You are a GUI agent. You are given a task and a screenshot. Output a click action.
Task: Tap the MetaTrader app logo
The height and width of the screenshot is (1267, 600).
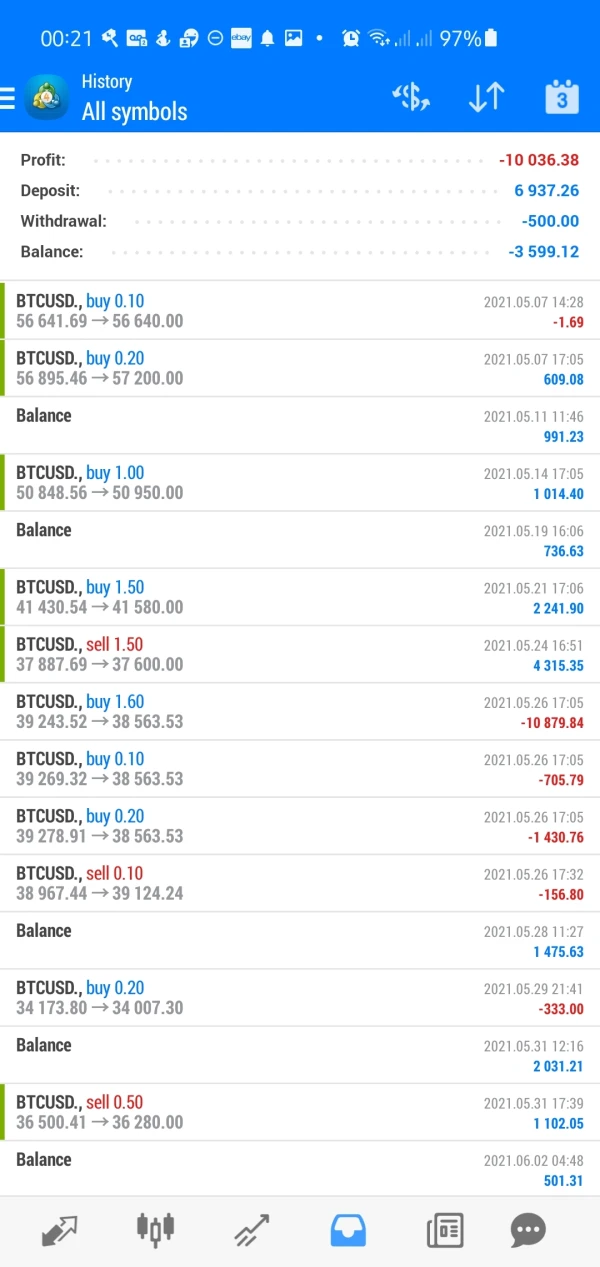pyautogui.click(x=47, y=97)
